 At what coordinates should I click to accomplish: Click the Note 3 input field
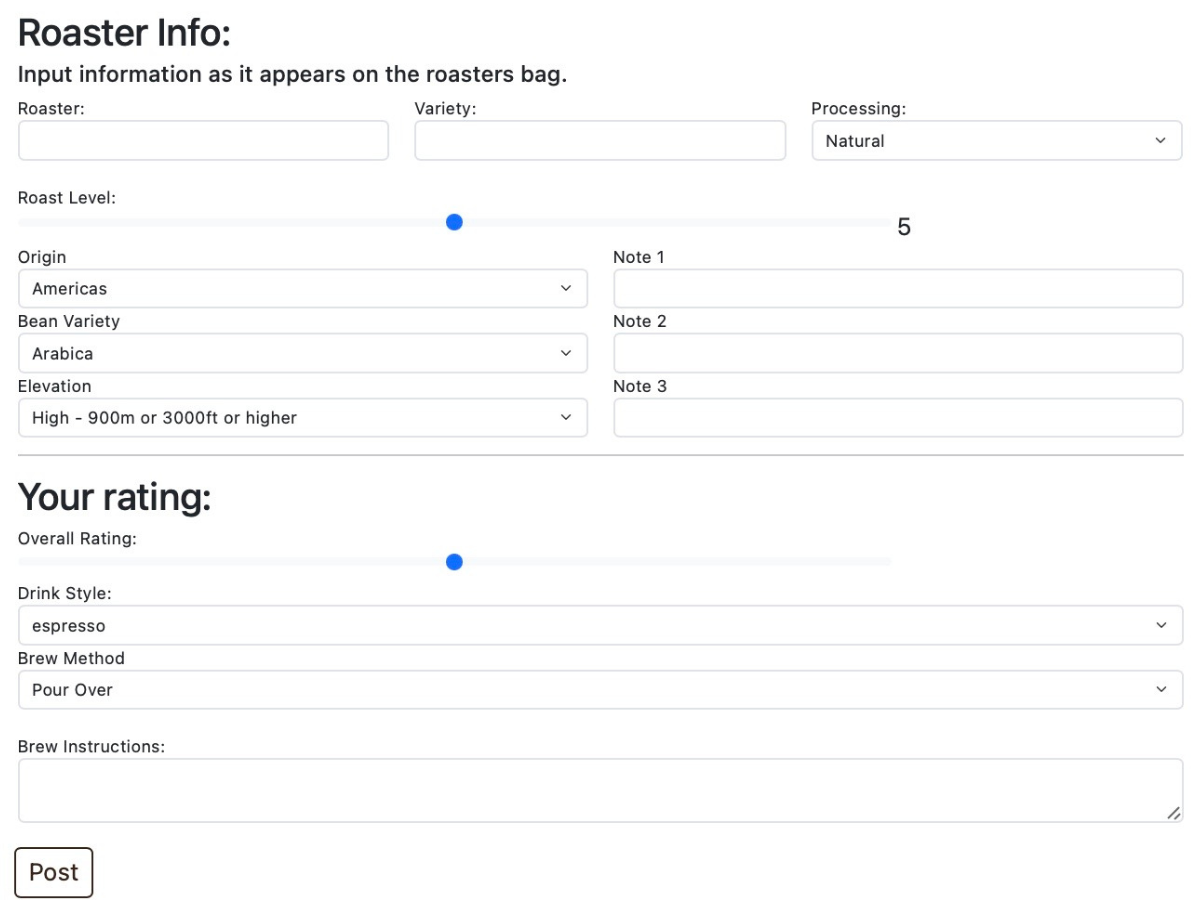coord(898,418)
